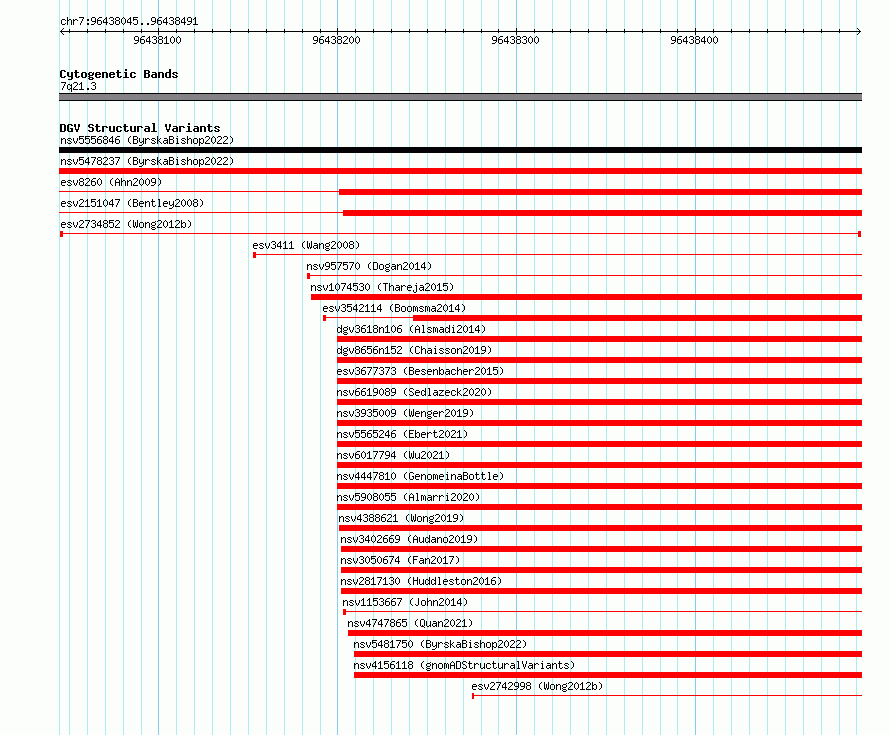The height and width of the screenshot is (735, 890).
Task: Open variant esv8260 (Ahn2009)
Action: click(x=111, y=182)
